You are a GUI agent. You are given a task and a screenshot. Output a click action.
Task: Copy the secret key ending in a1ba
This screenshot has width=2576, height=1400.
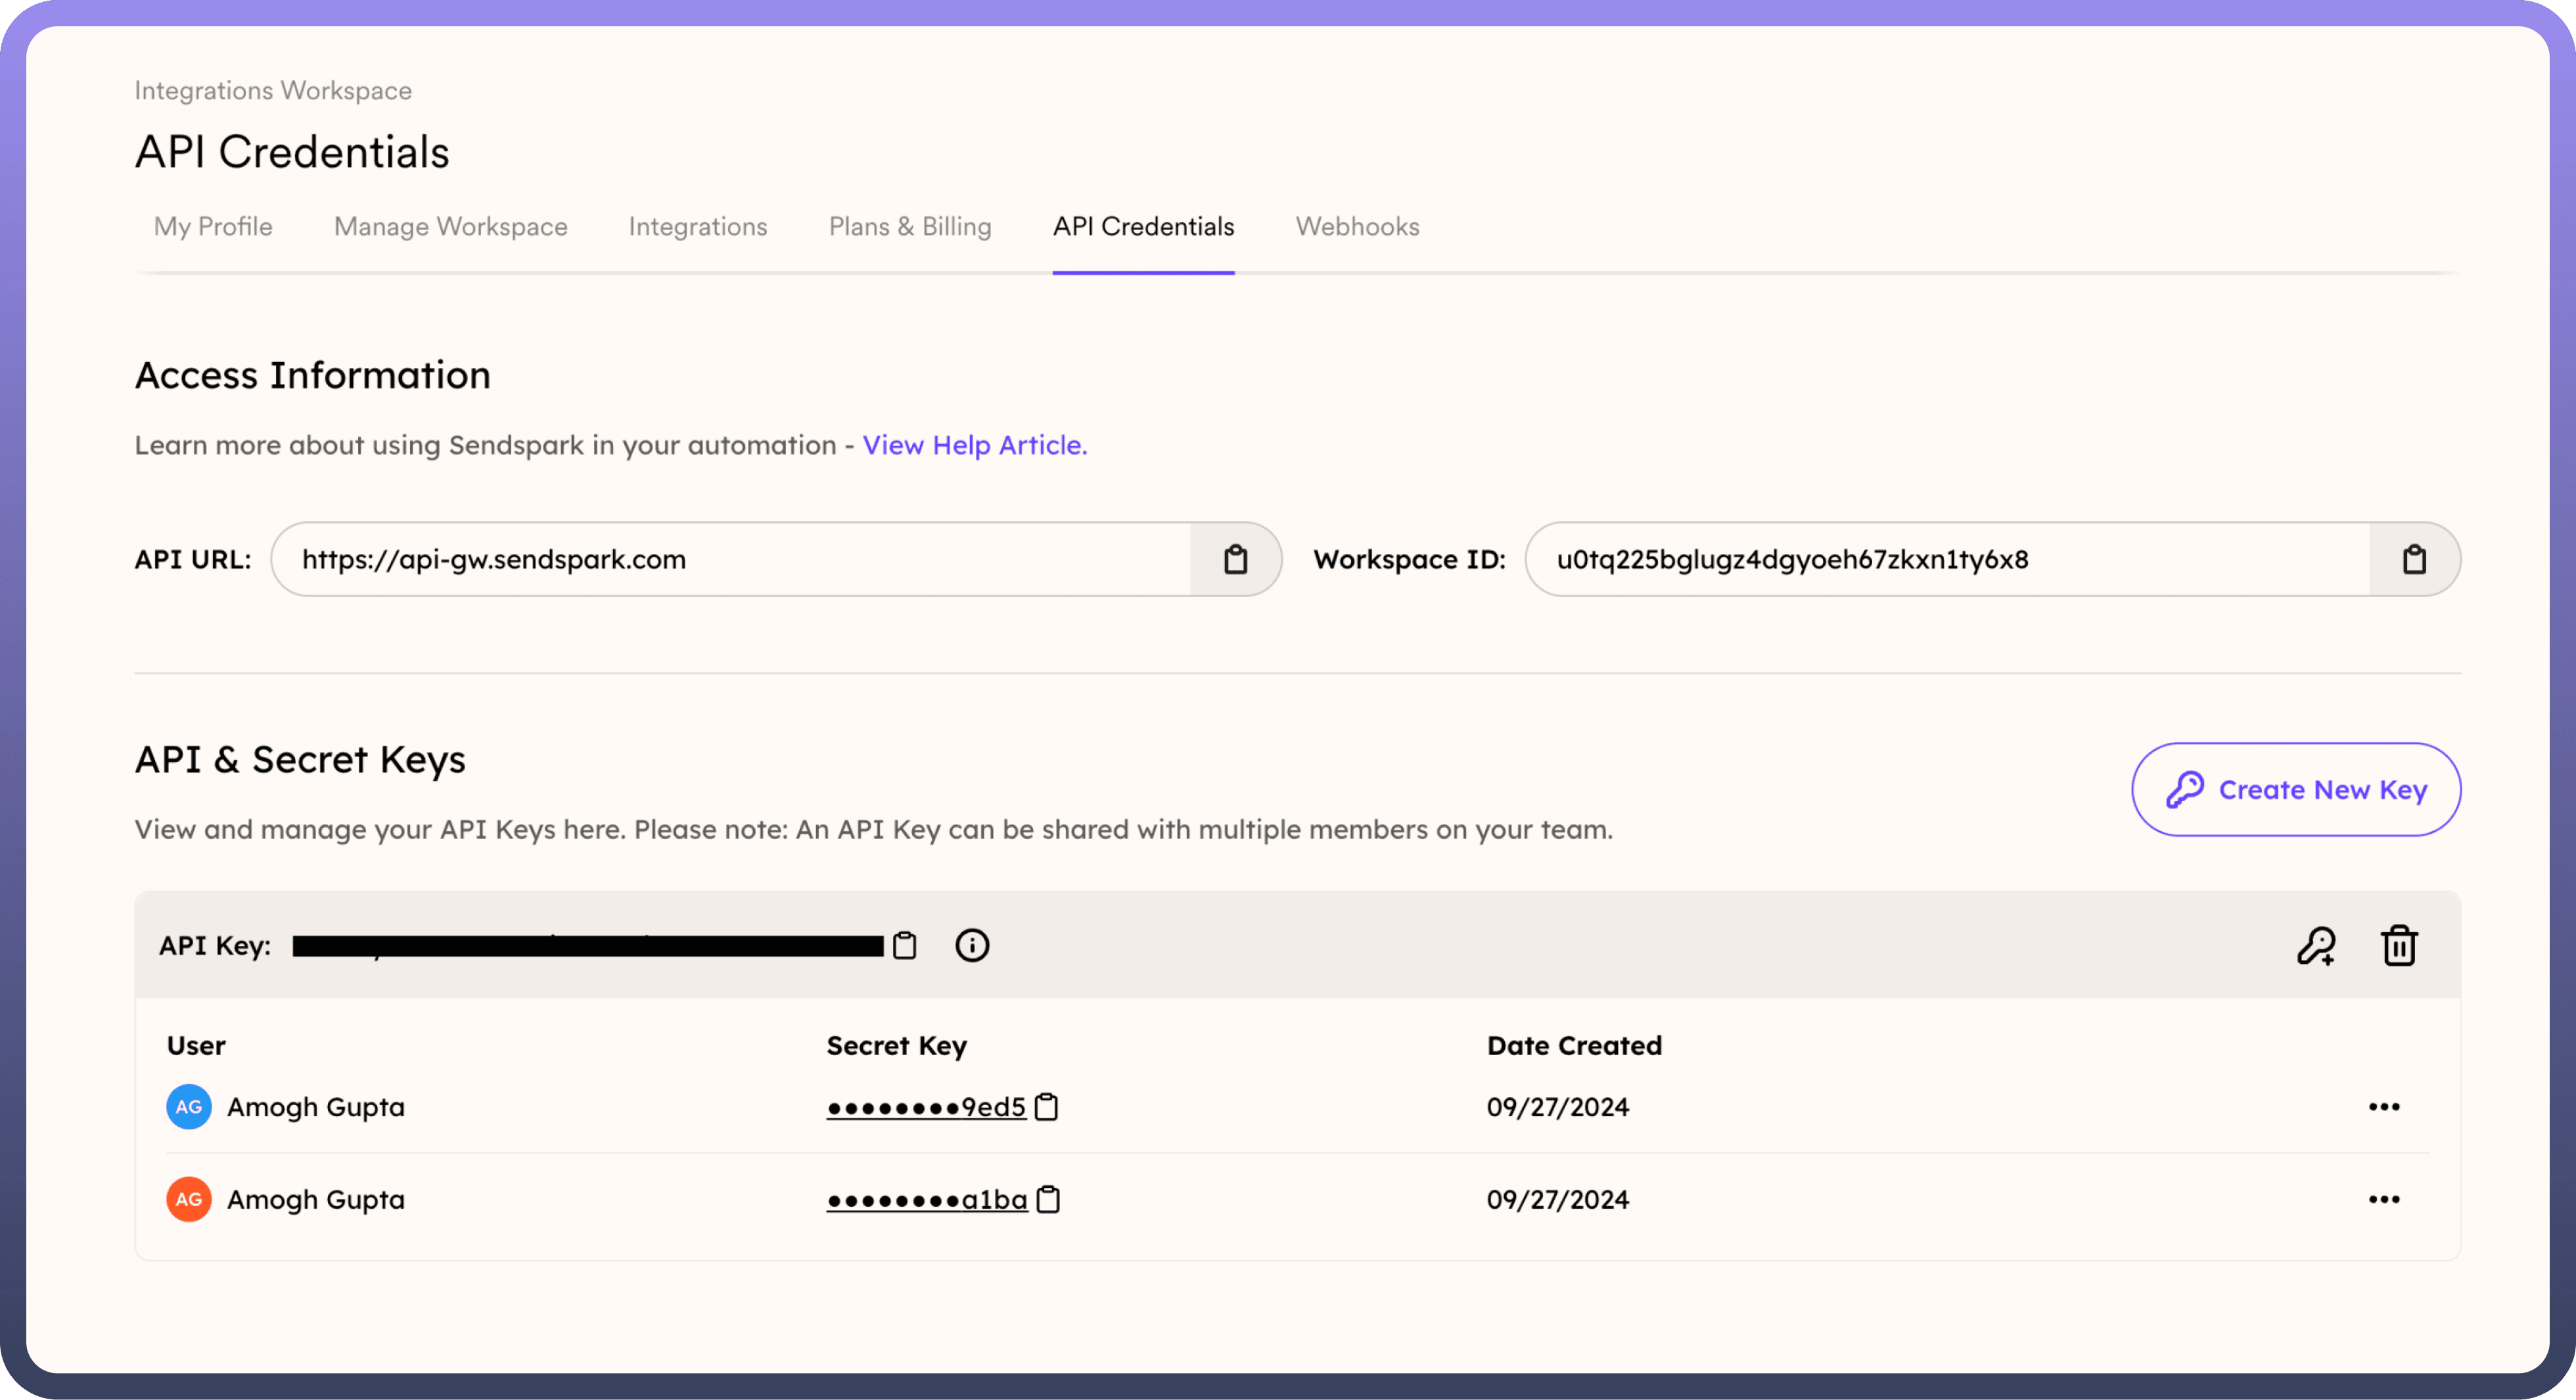pos(1048,1199)
